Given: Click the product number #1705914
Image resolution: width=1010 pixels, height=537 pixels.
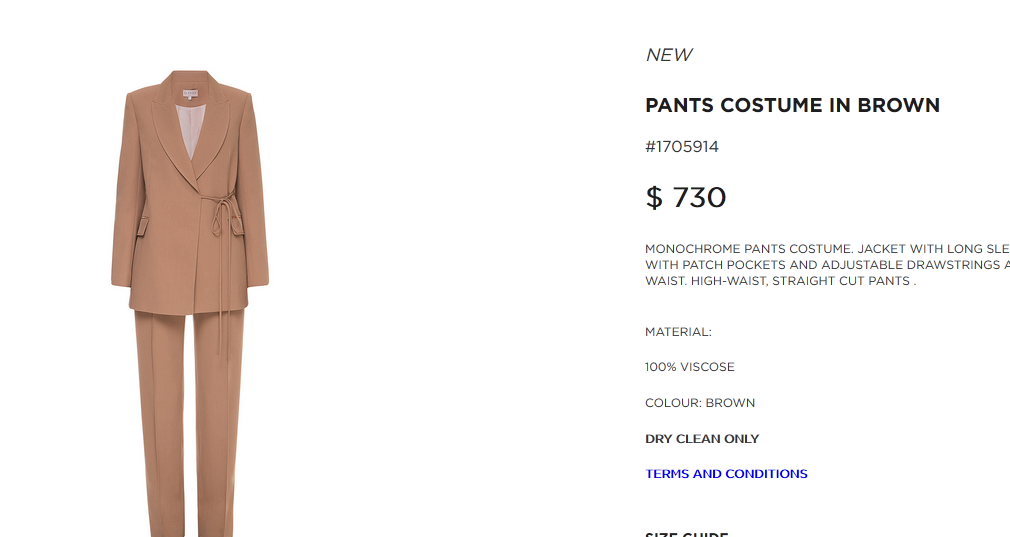Looking at the screenshot, I should click(x=682, y=147).
